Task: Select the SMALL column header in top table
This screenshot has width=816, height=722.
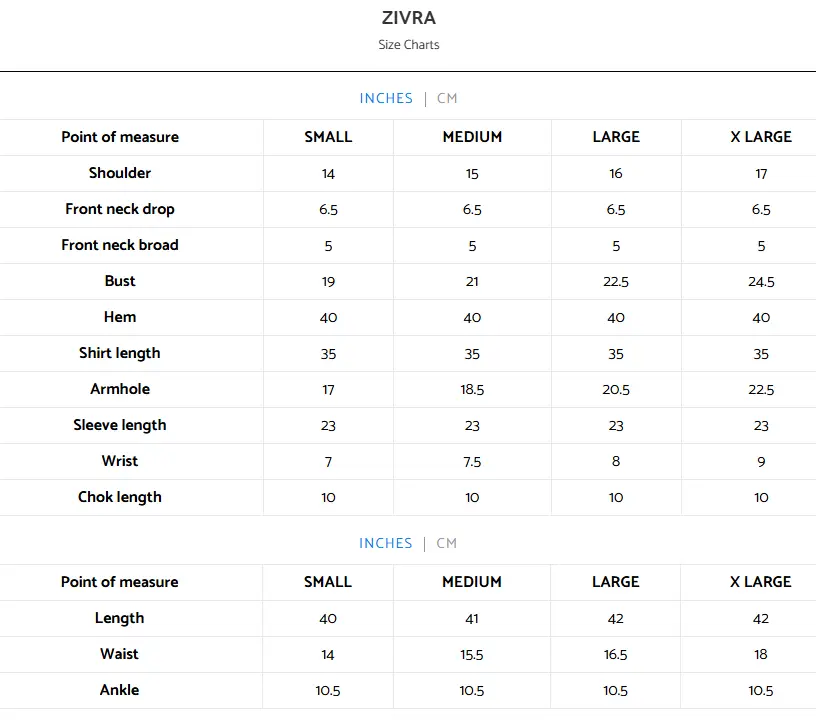Action: point(328,137)
